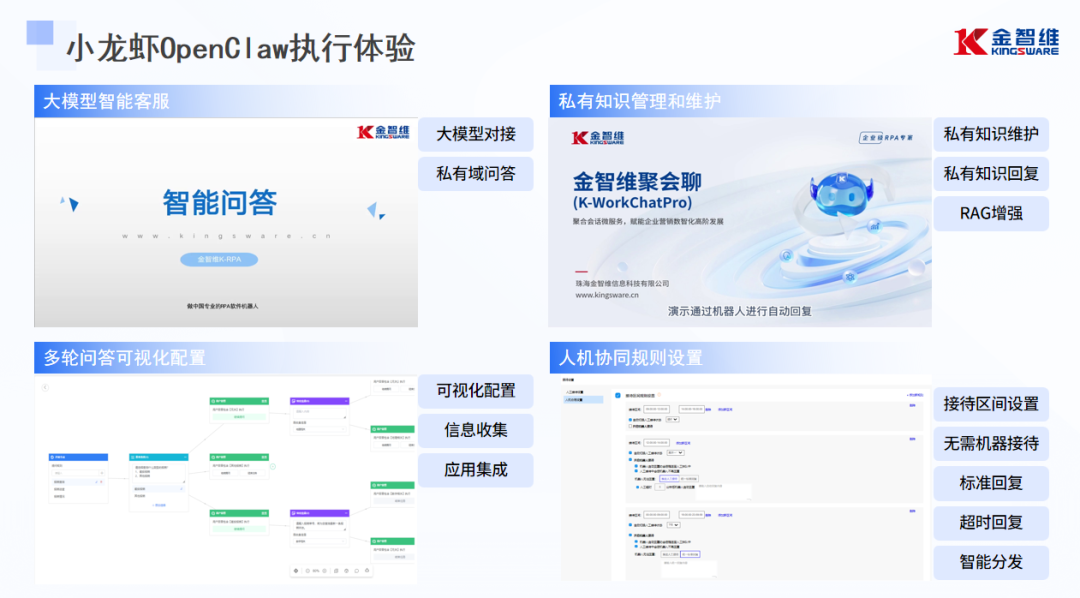Click the 80% zoom level control in the toolbar
The width and height of the screenshot is (1080, 598).
point(316,569)
